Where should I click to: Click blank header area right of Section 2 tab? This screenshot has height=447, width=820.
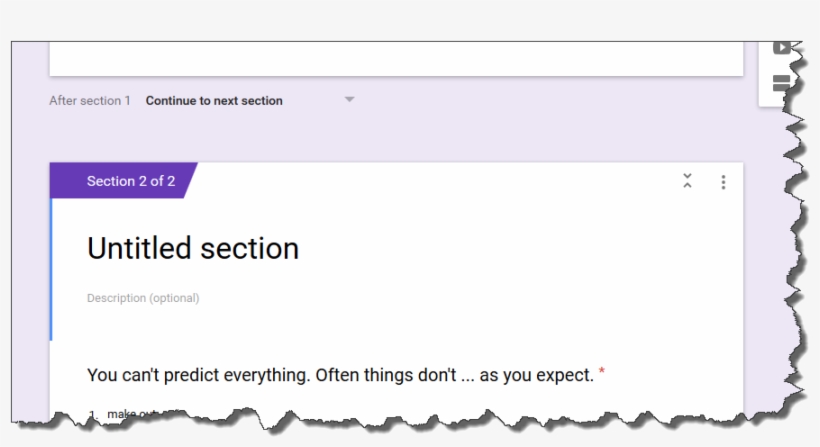tap(430, 181)
